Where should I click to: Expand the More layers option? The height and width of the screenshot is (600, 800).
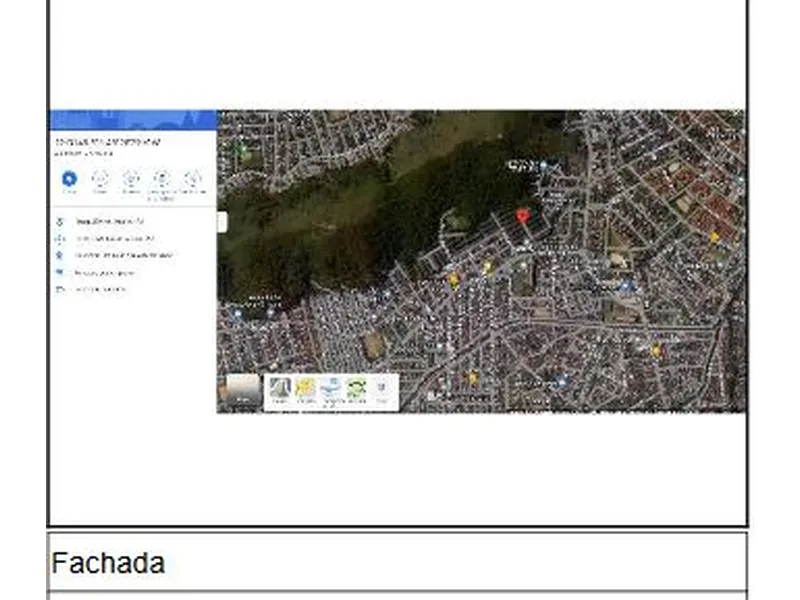[382, 390]
